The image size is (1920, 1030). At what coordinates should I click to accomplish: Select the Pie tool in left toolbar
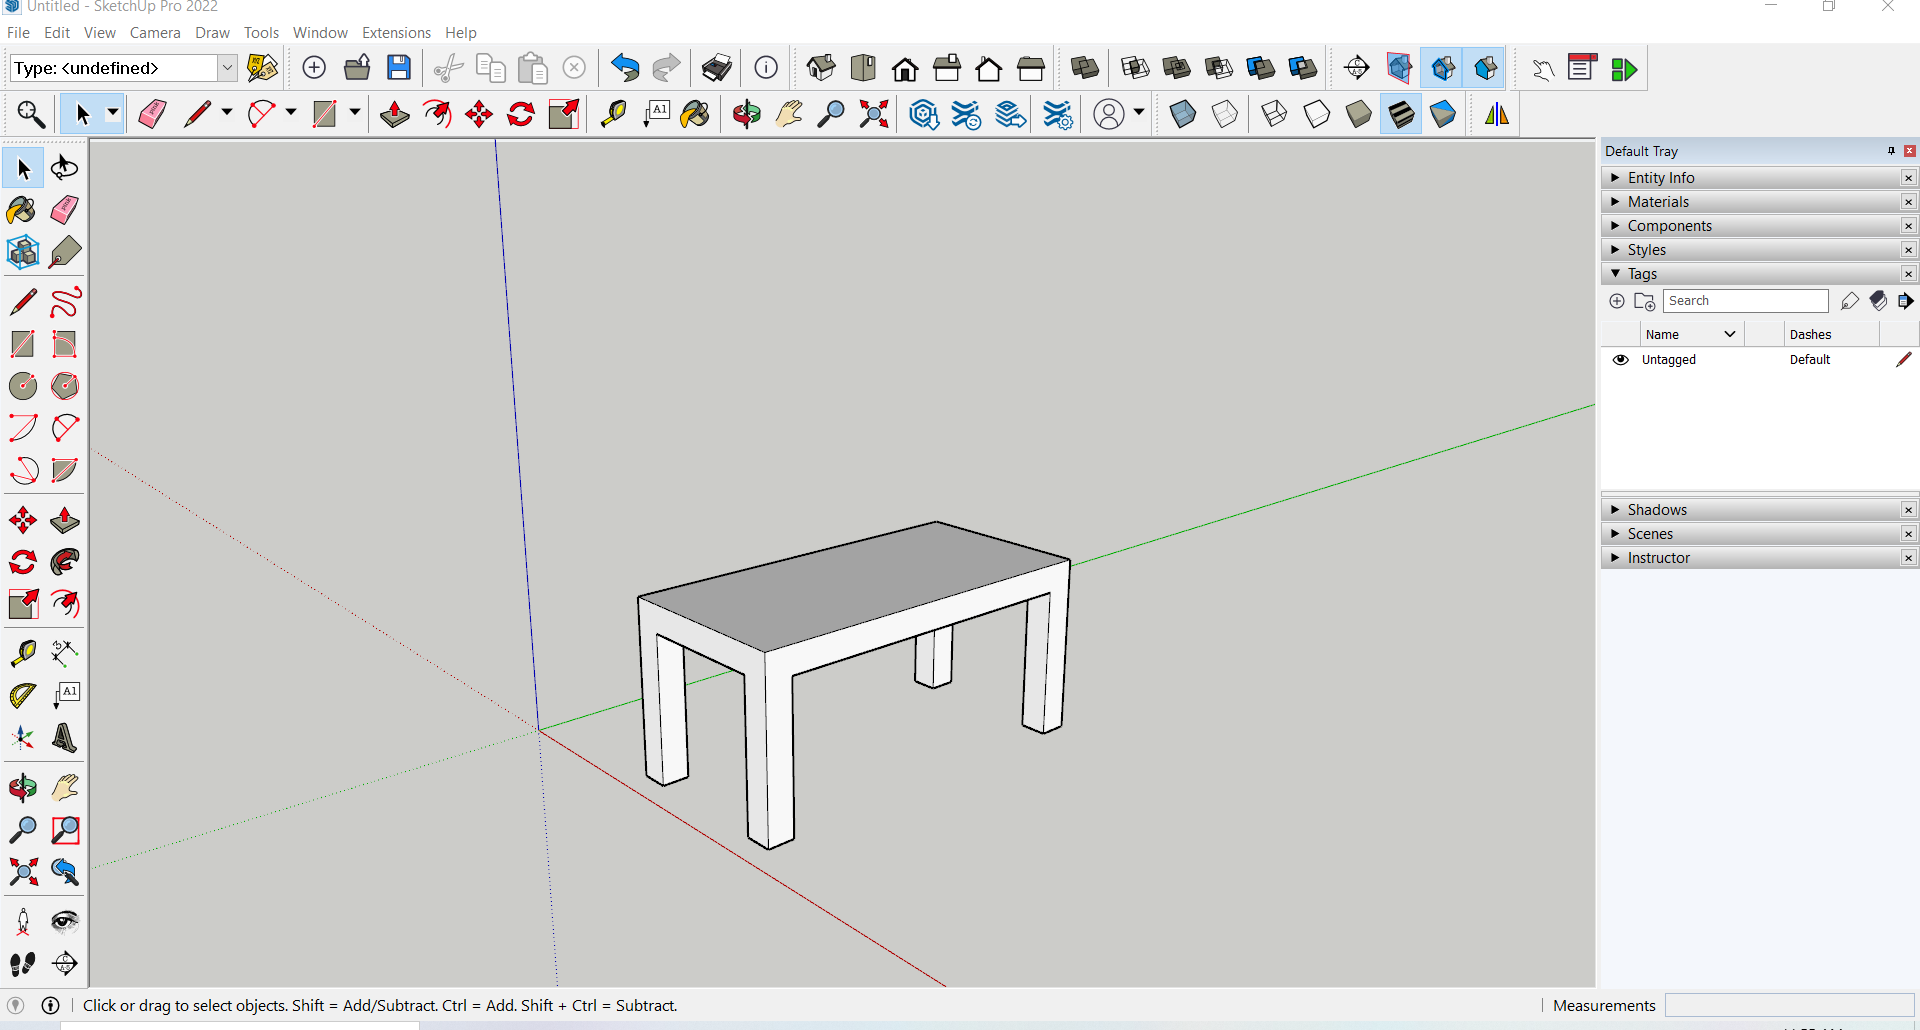click(x=65, y=470)
